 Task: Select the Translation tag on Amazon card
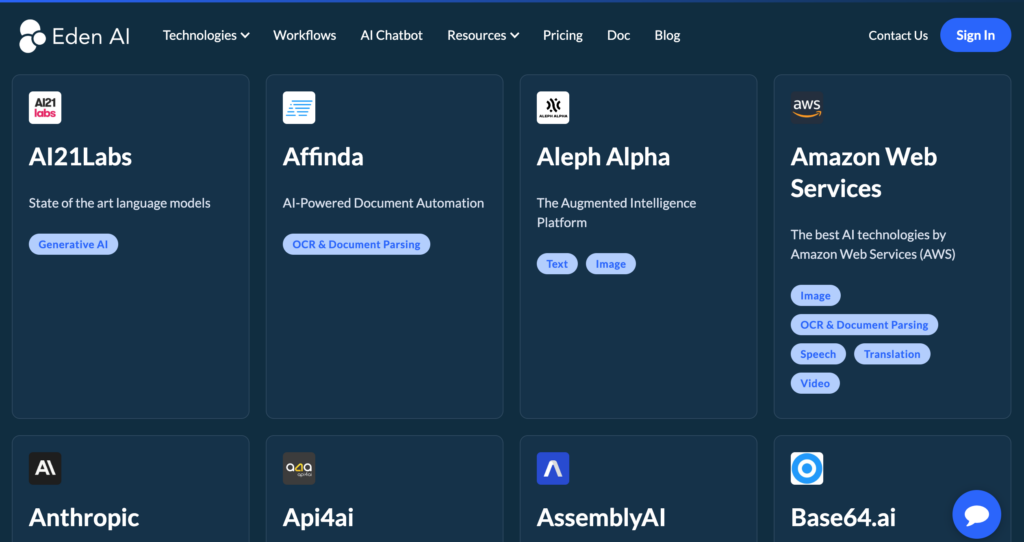click(x=892, y=354)
